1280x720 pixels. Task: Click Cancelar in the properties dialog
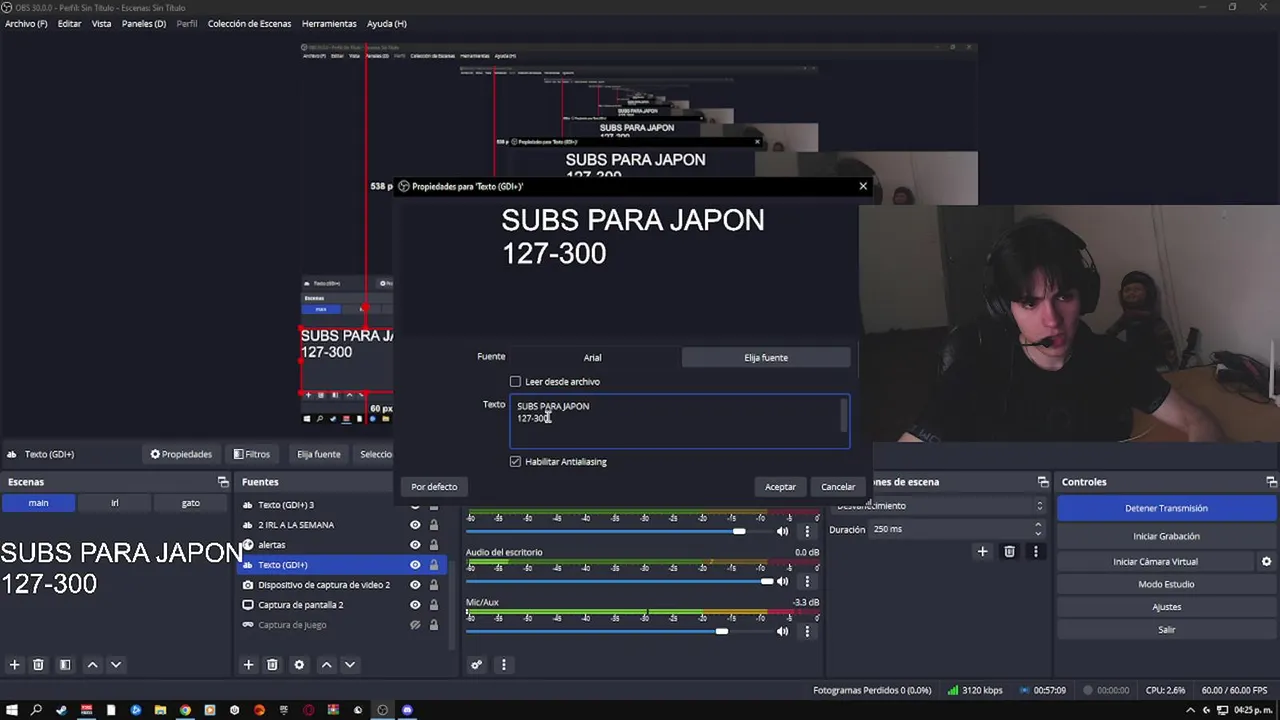838,487
